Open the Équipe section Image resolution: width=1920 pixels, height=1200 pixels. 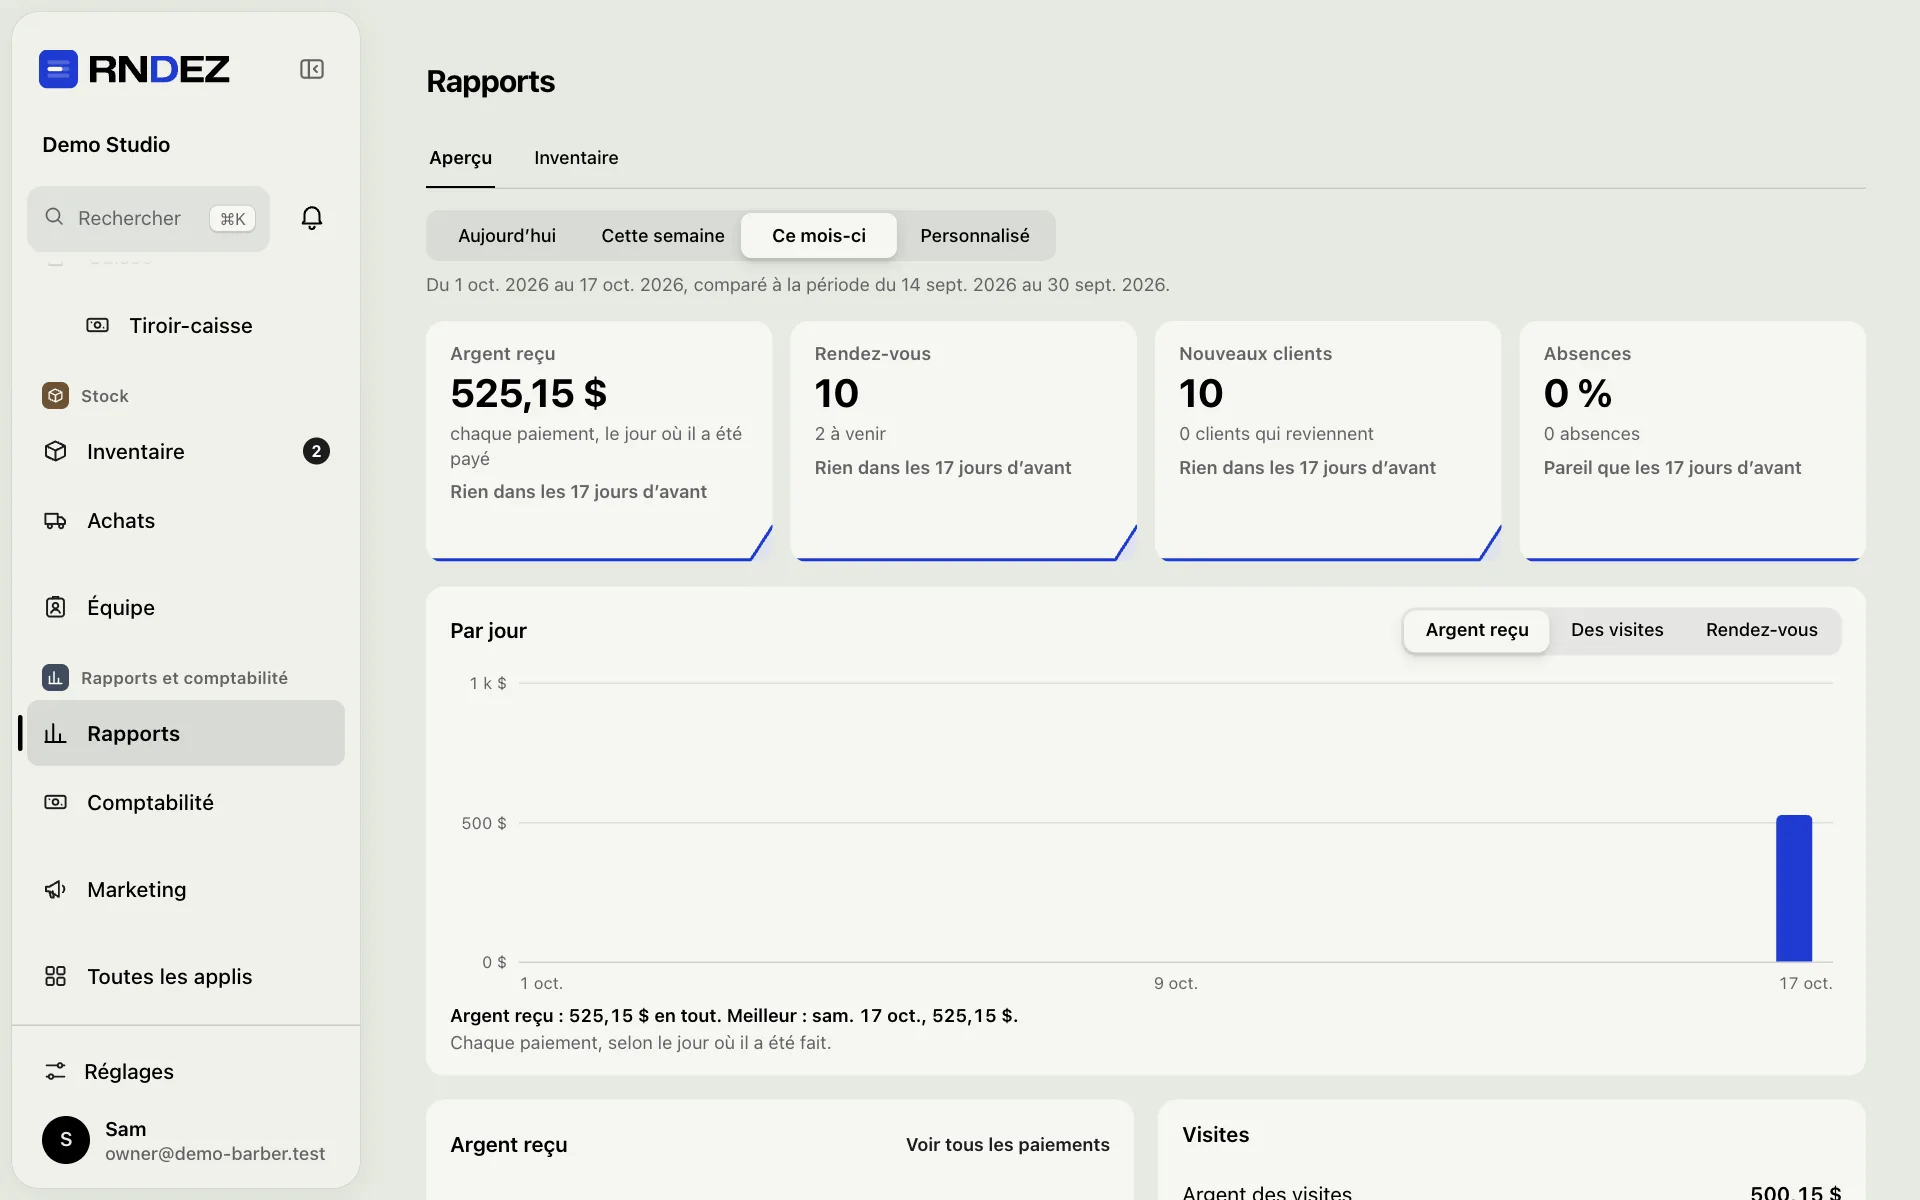click(186, 607)
